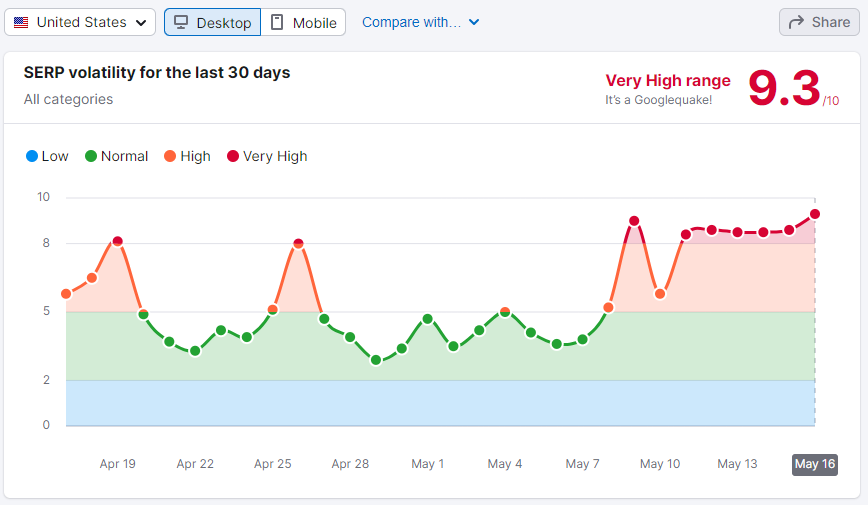Click the United States dropdown chevron
868x505 pixels.
tap(141, 23)
